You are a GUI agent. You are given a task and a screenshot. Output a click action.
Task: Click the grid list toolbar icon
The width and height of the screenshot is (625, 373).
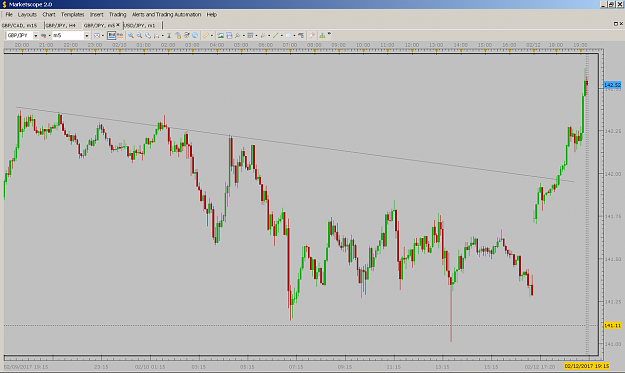pos(250,35)
